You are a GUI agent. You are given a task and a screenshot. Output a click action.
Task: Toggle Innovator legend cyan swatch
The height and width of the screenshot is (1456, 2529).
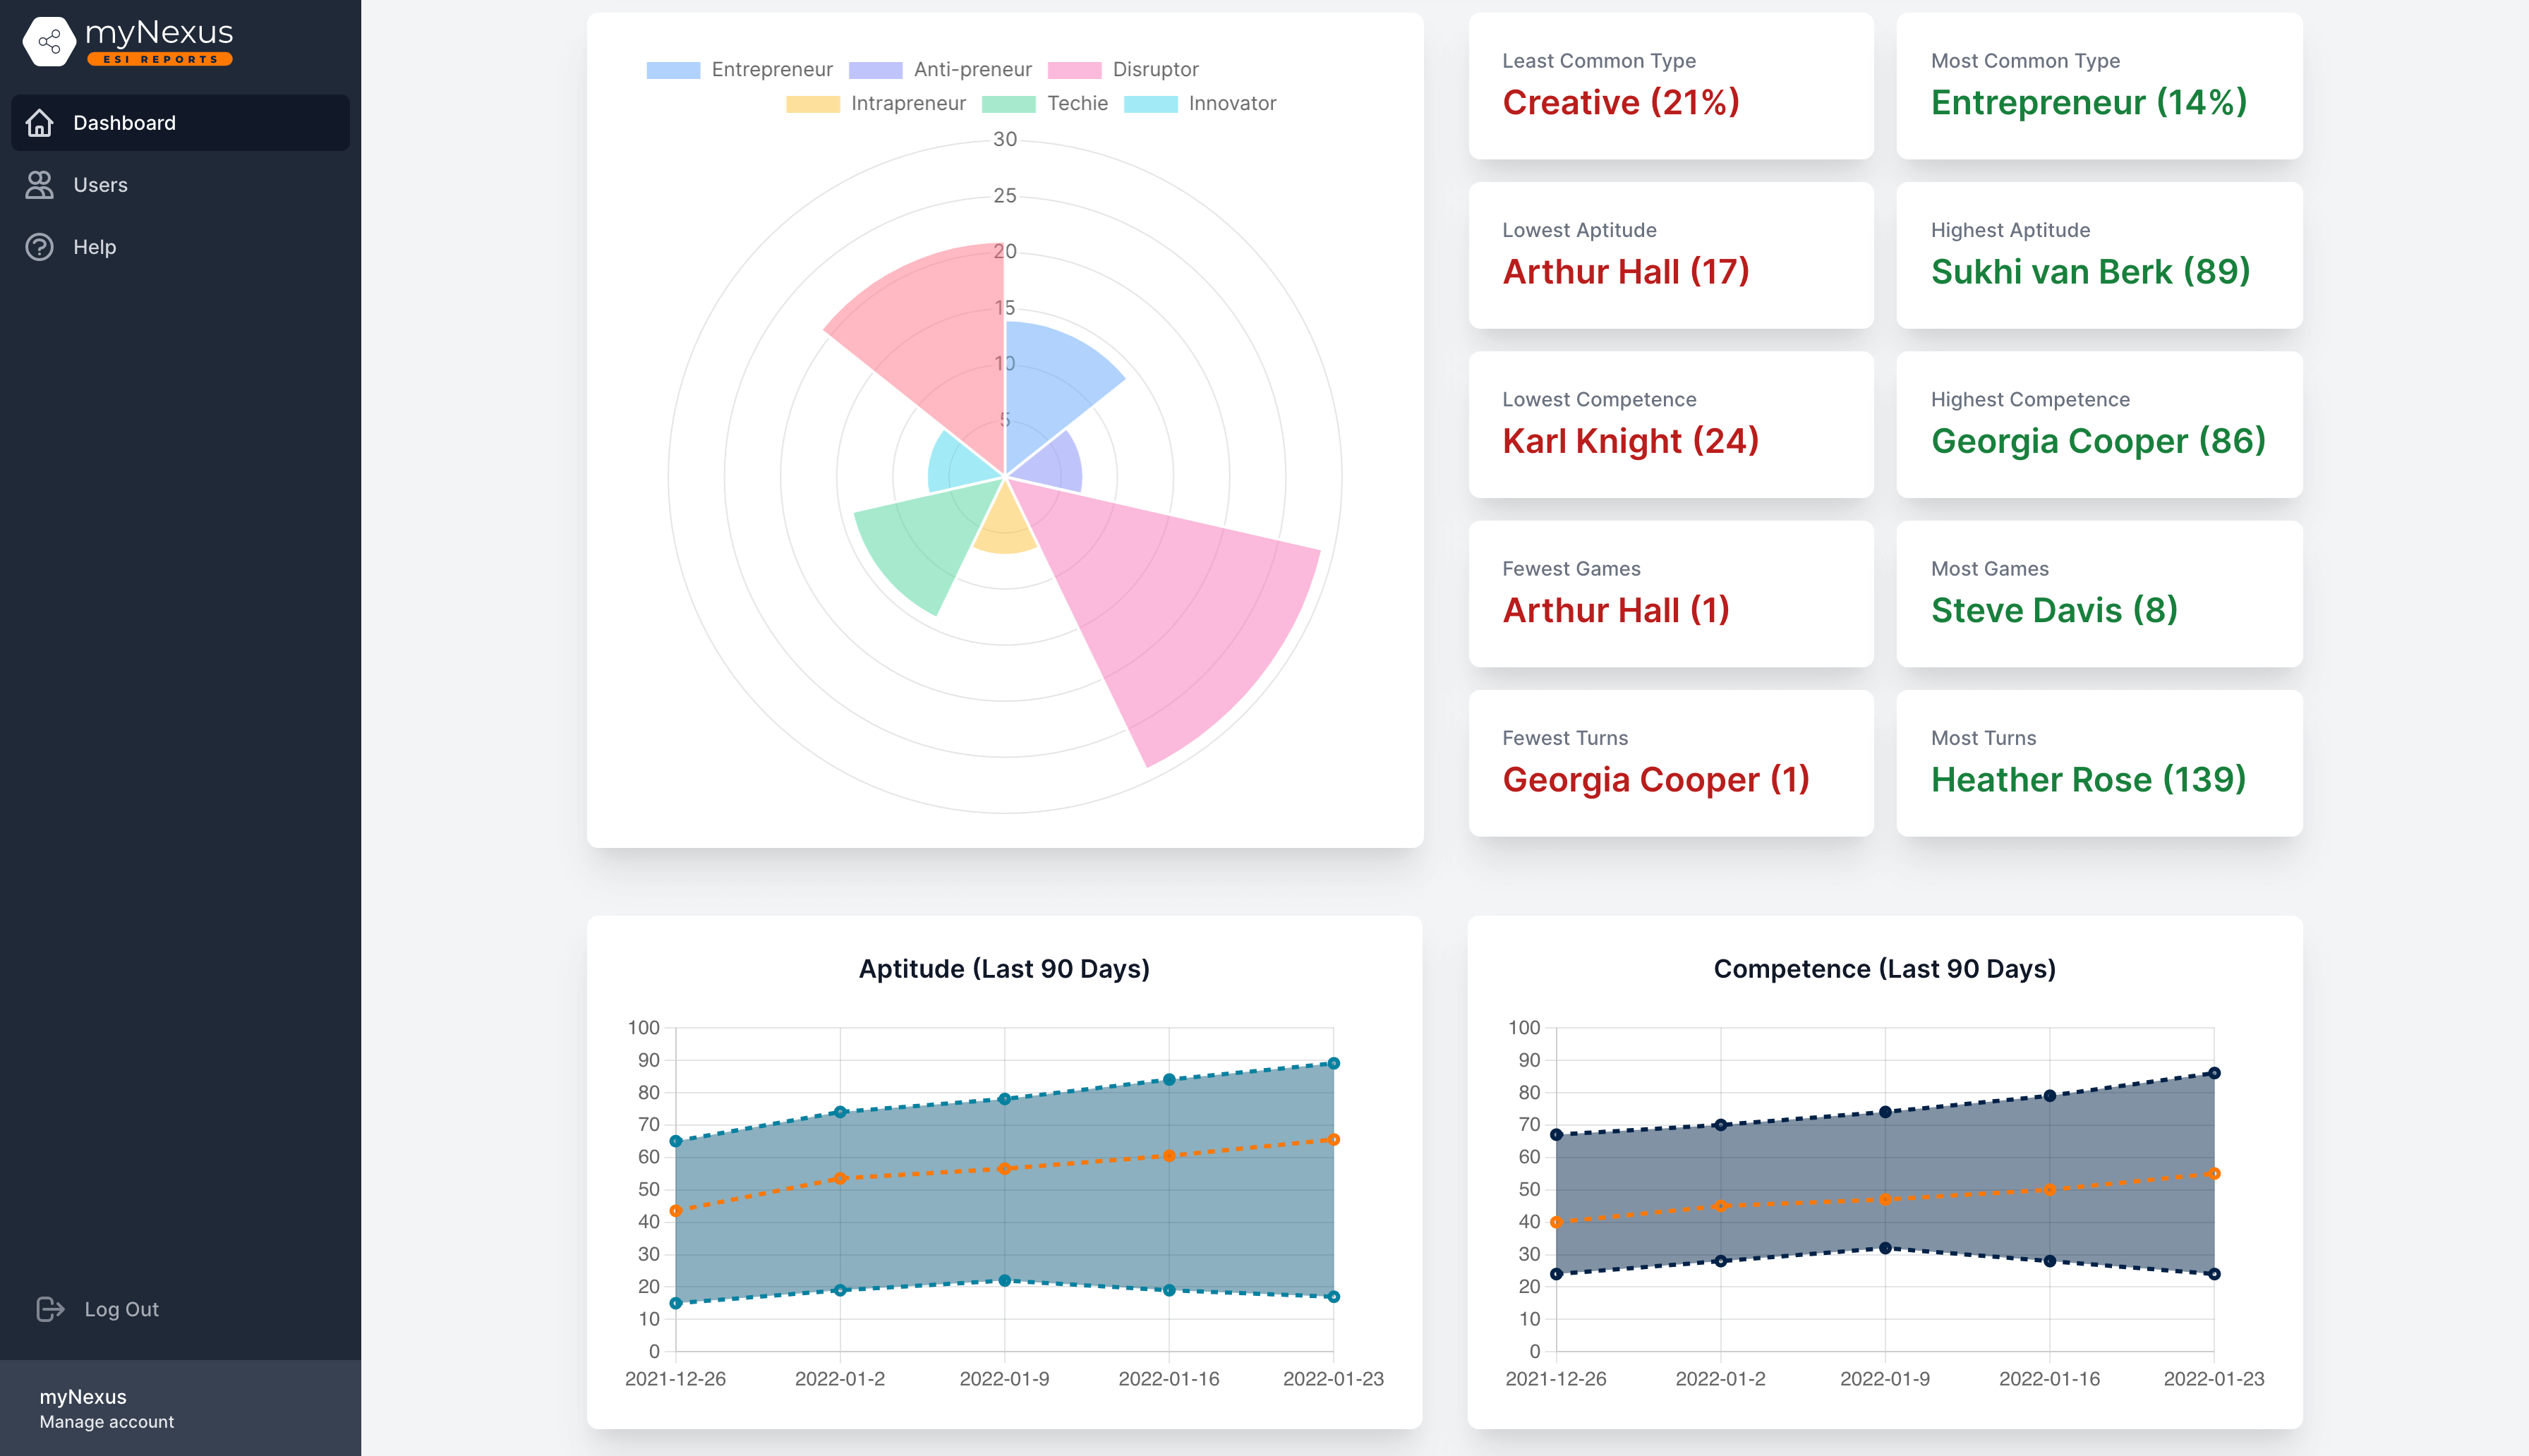tap(1150, 104)
